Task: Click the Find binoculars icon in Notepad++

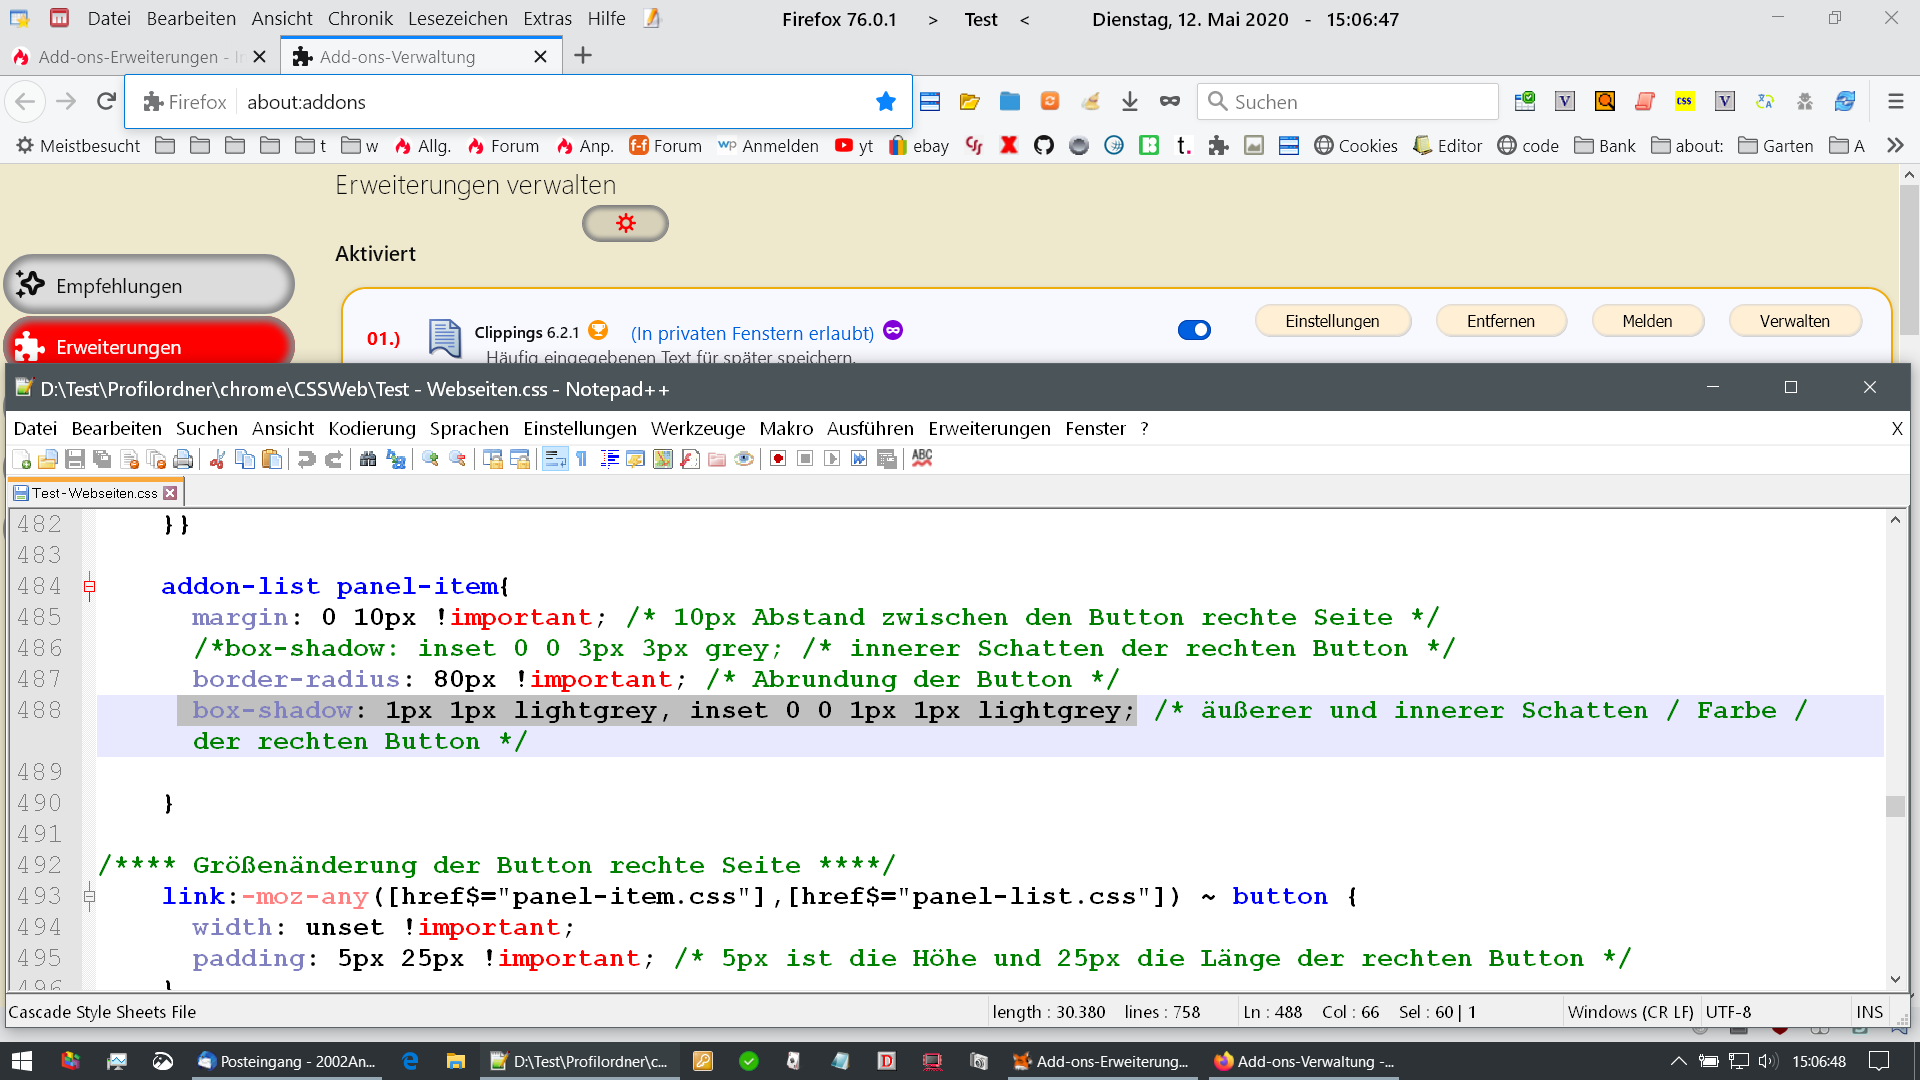Action: [368, 459]
